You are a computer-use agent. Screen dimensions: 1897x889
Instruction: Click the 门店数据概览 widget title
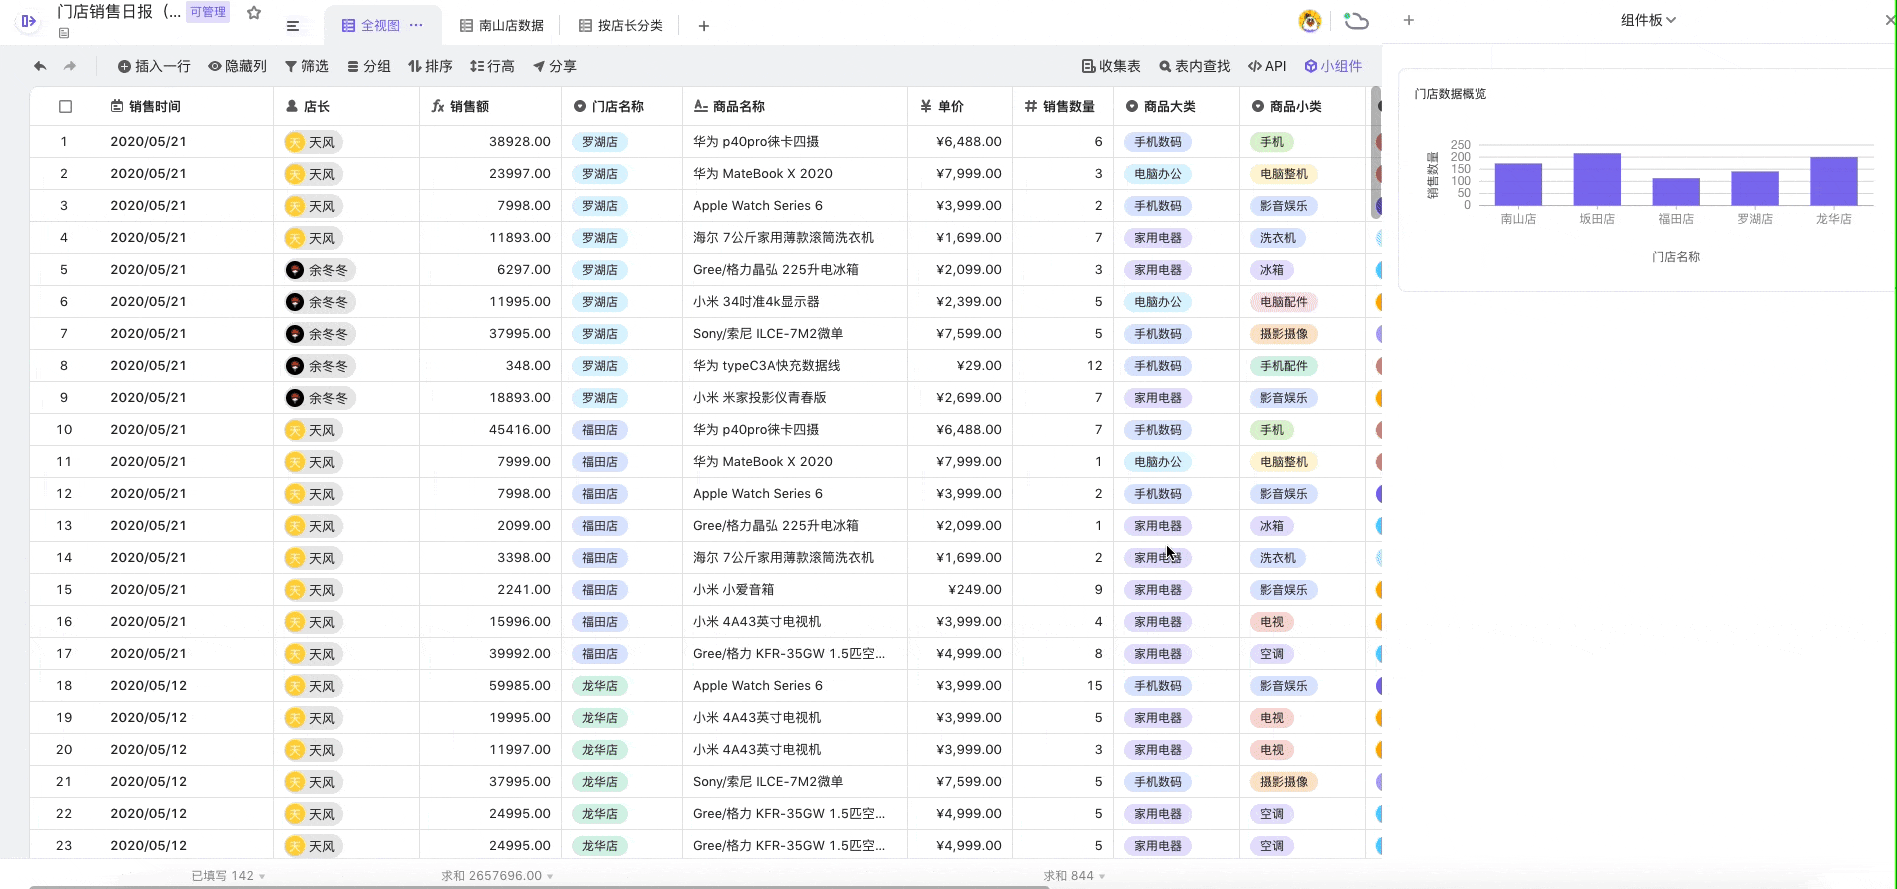[1450, 94]
